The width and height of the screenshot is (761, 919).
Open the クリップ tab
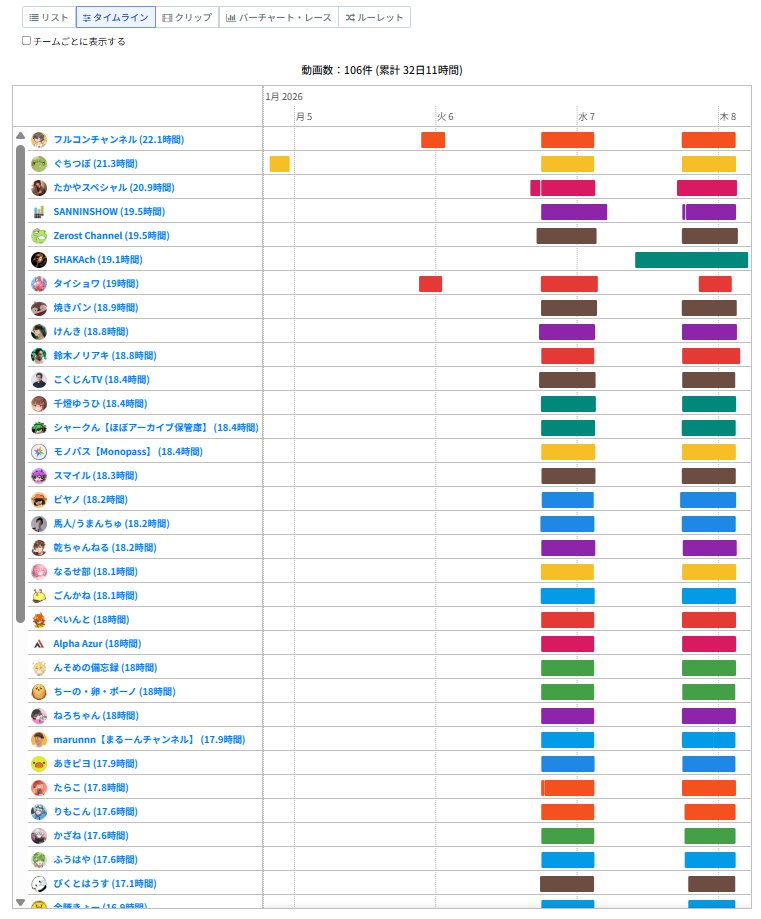coord(187,18)
